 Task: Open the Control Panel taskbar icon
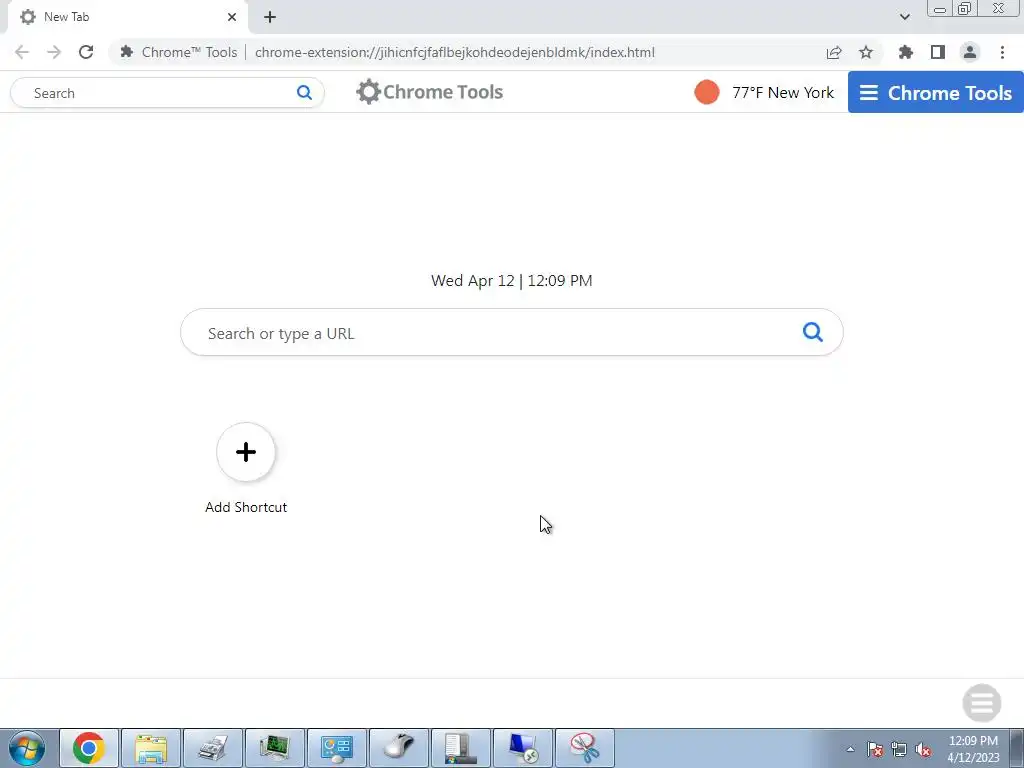(x=337, y=748)
